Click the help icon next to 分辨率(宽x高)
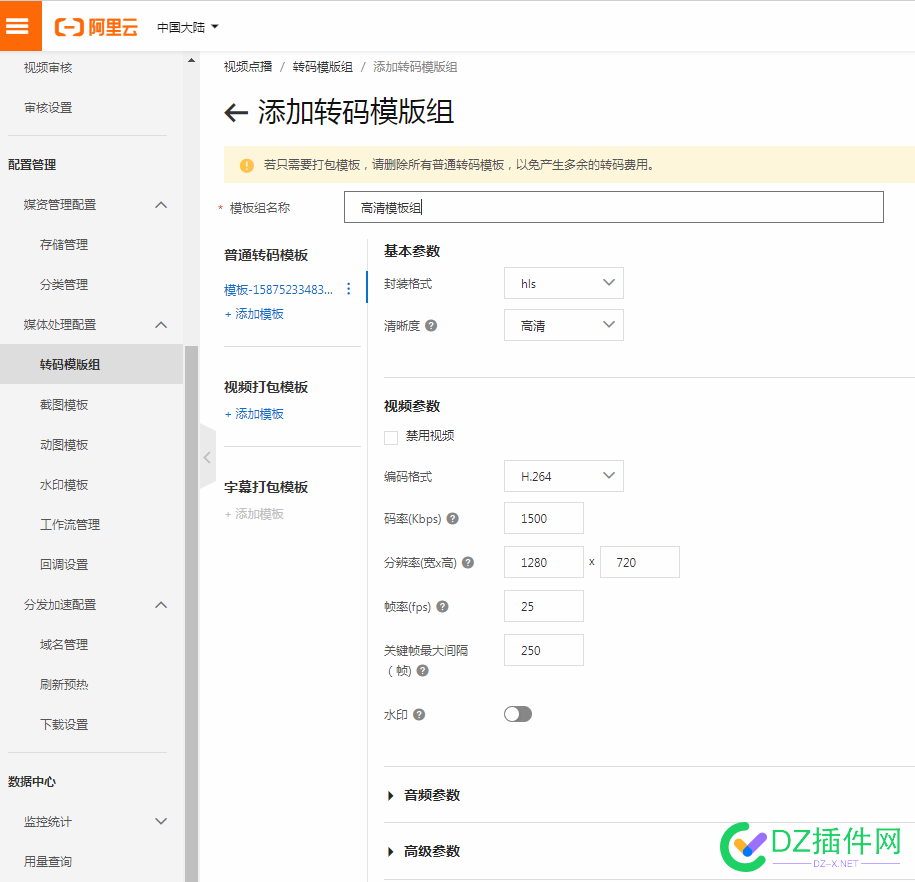Image resolution: width=915 pixels, height=882 pixels. (x=468, y=563)
